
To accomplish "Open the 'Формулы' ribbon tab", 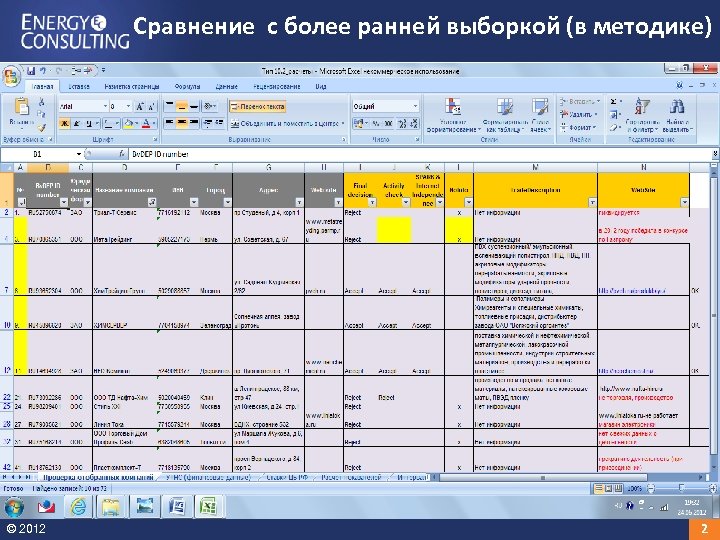I will [187, 86].
